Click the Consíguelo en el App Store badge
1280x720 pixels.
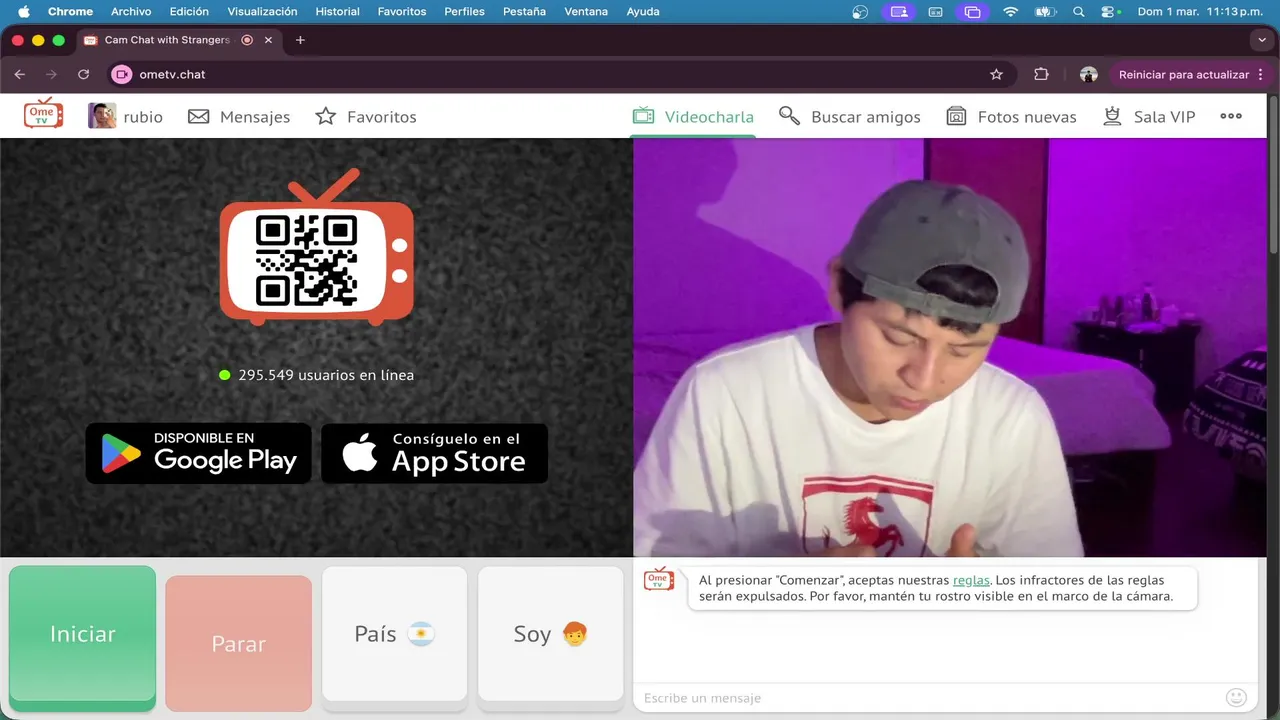click(x=434, y=453)
